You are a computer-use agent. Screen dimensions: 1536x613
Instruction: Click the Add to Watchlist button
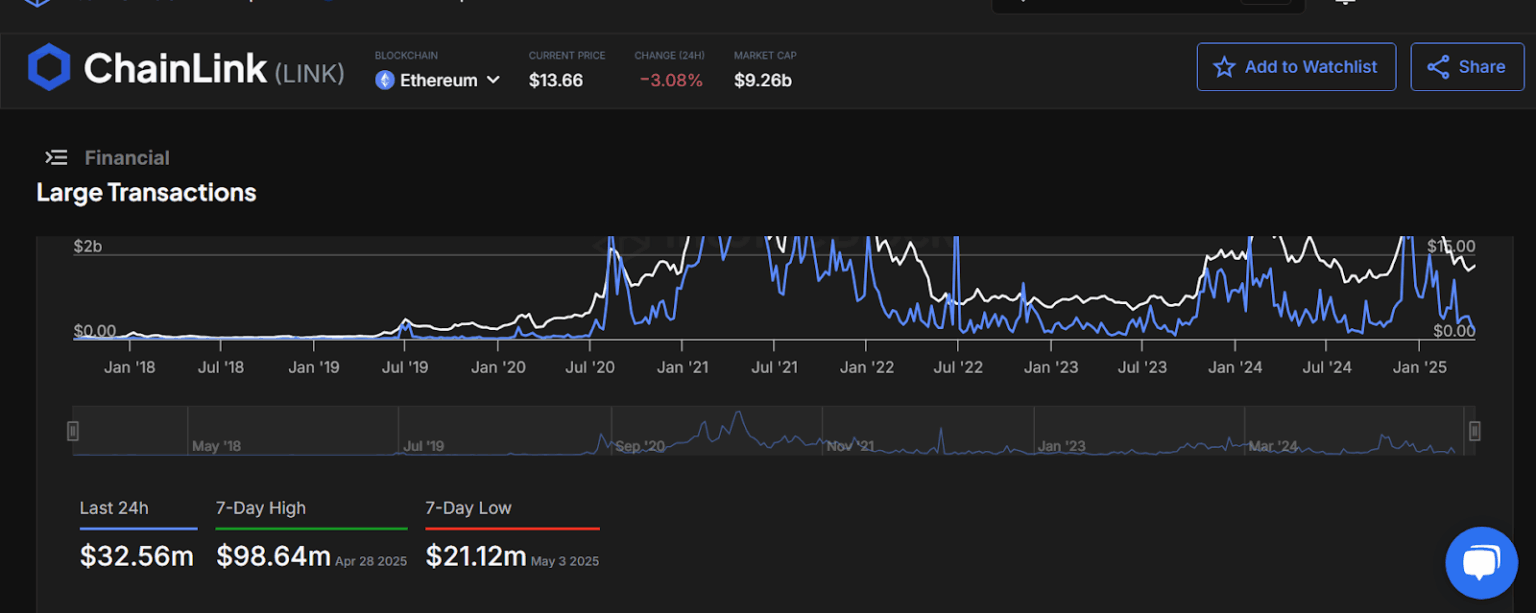click(x=1296, y=67)
